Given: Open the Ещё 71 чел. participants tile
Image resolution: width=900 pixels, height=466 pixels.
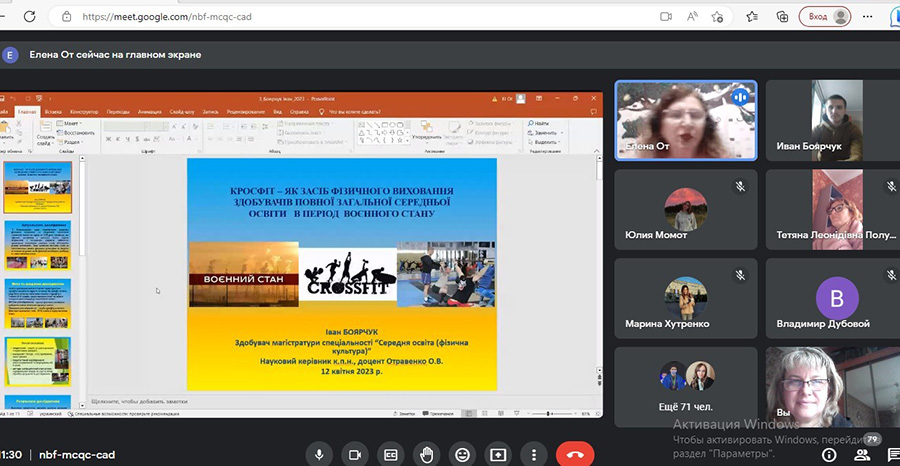Looking at the screenshot, I should 685,384.
